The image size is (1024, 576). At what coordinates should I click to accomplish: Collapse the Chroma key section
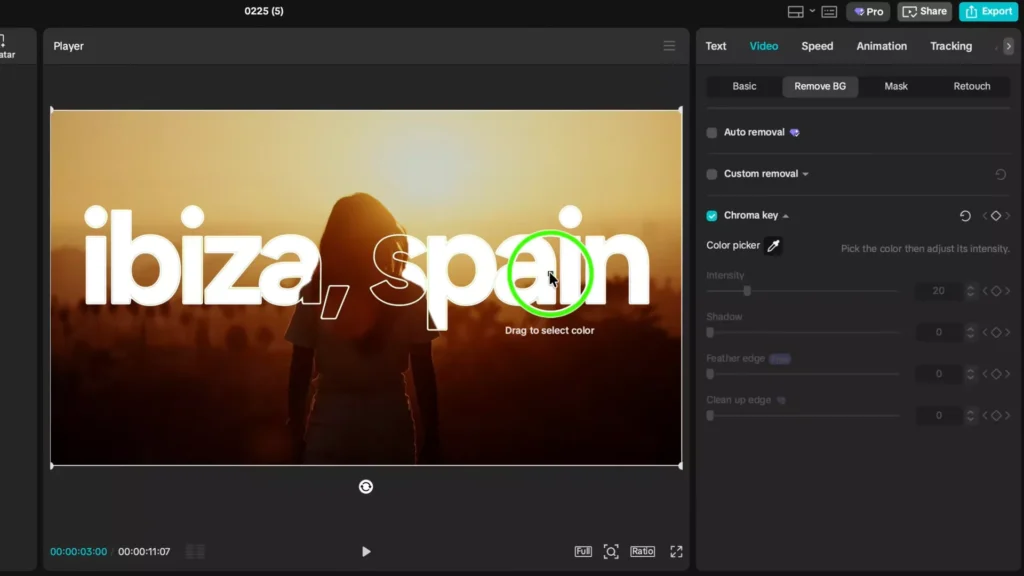(x=784, y=215)
